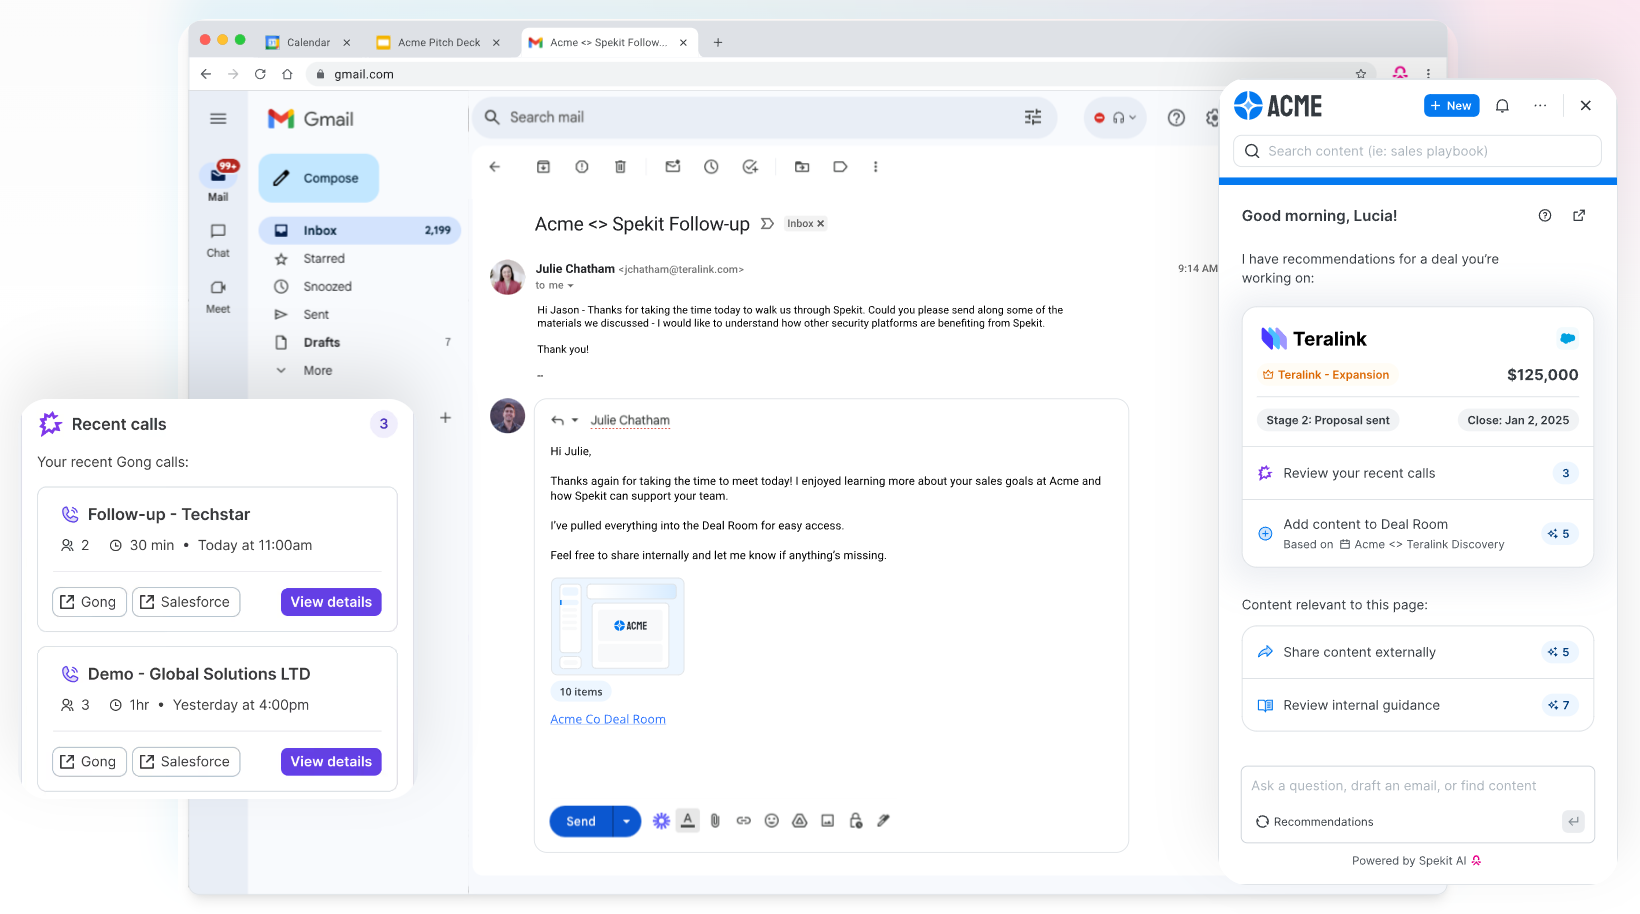This screenshot has height=914, width=1640.
Task: View details for Follow-up - Techstar call
Action: click(x=331, y=602)
